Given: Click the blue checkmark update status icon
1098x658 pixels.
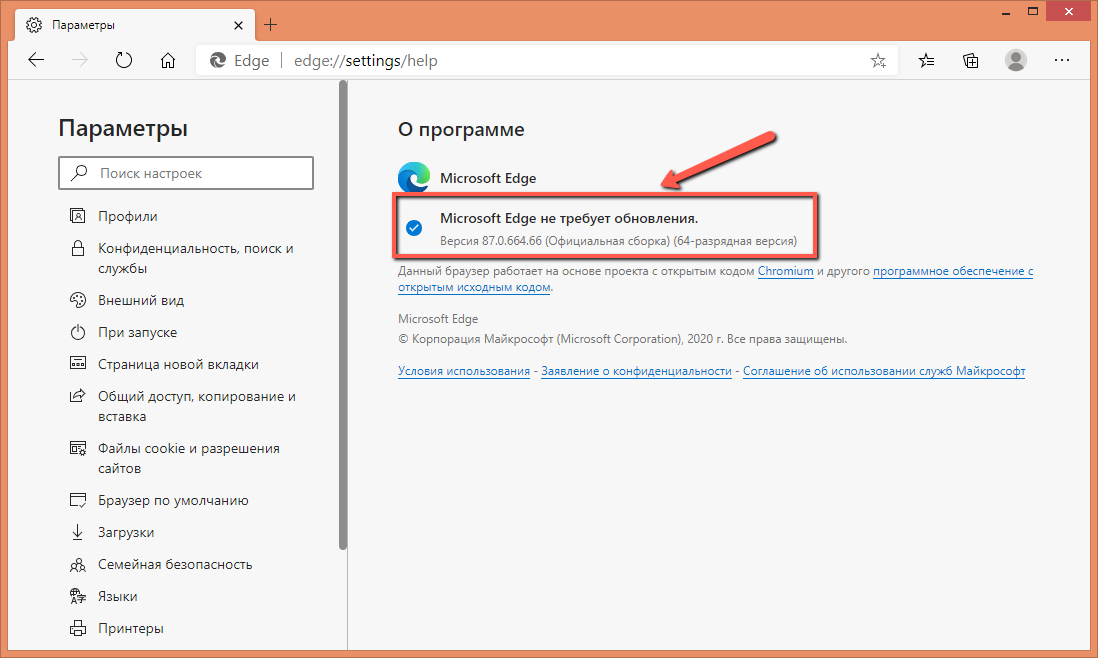Looking at the screenshot, I should (x=414, y=228).
